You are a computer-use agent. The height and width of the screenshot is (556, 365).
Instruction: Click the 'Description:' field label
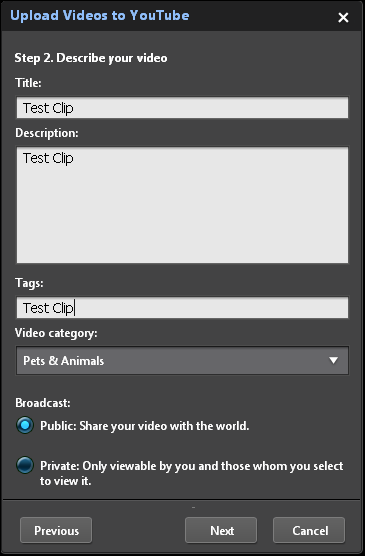tap(47, 133)
